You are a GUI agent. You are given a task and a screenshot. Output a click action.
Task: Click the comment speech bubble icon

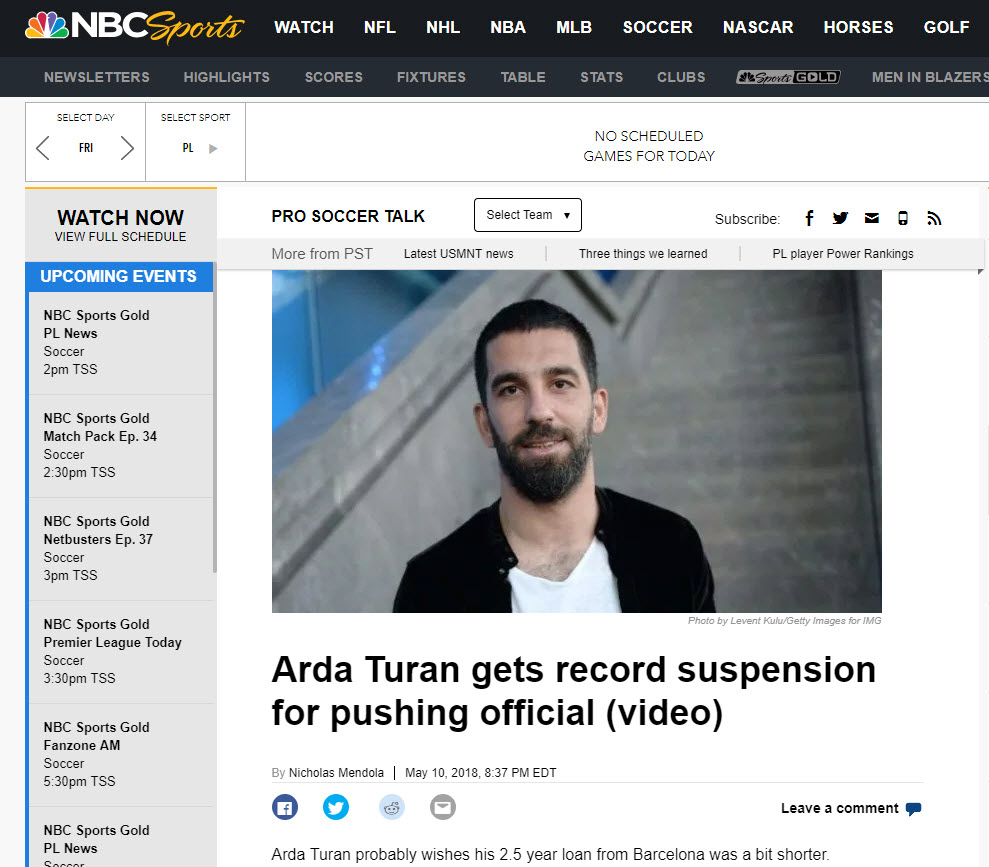coord(914,808)
